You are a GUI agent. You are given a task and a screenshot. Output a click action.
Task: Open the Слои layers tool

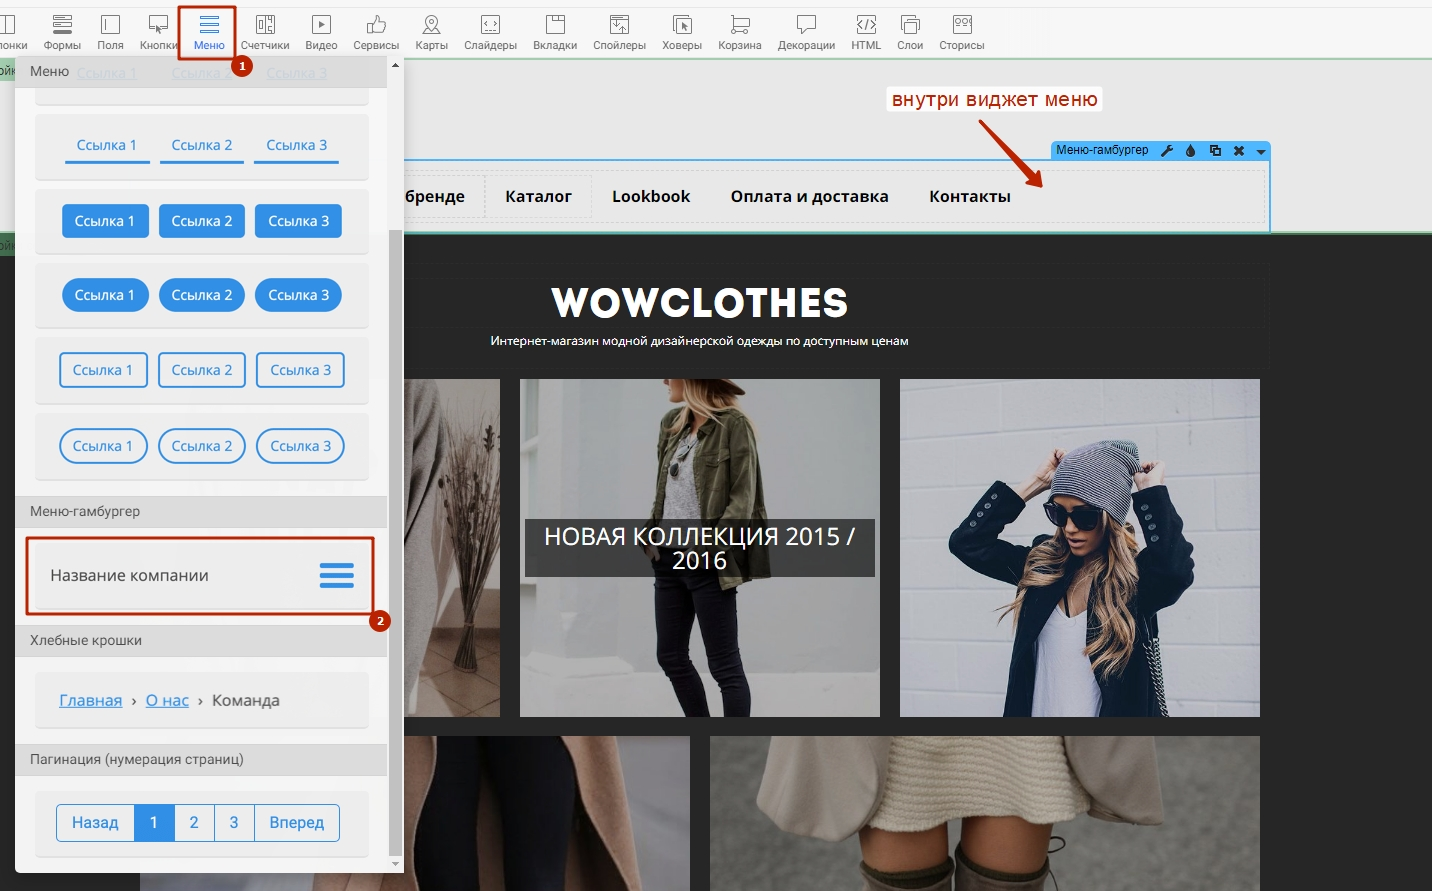click(x=910, y=32)
